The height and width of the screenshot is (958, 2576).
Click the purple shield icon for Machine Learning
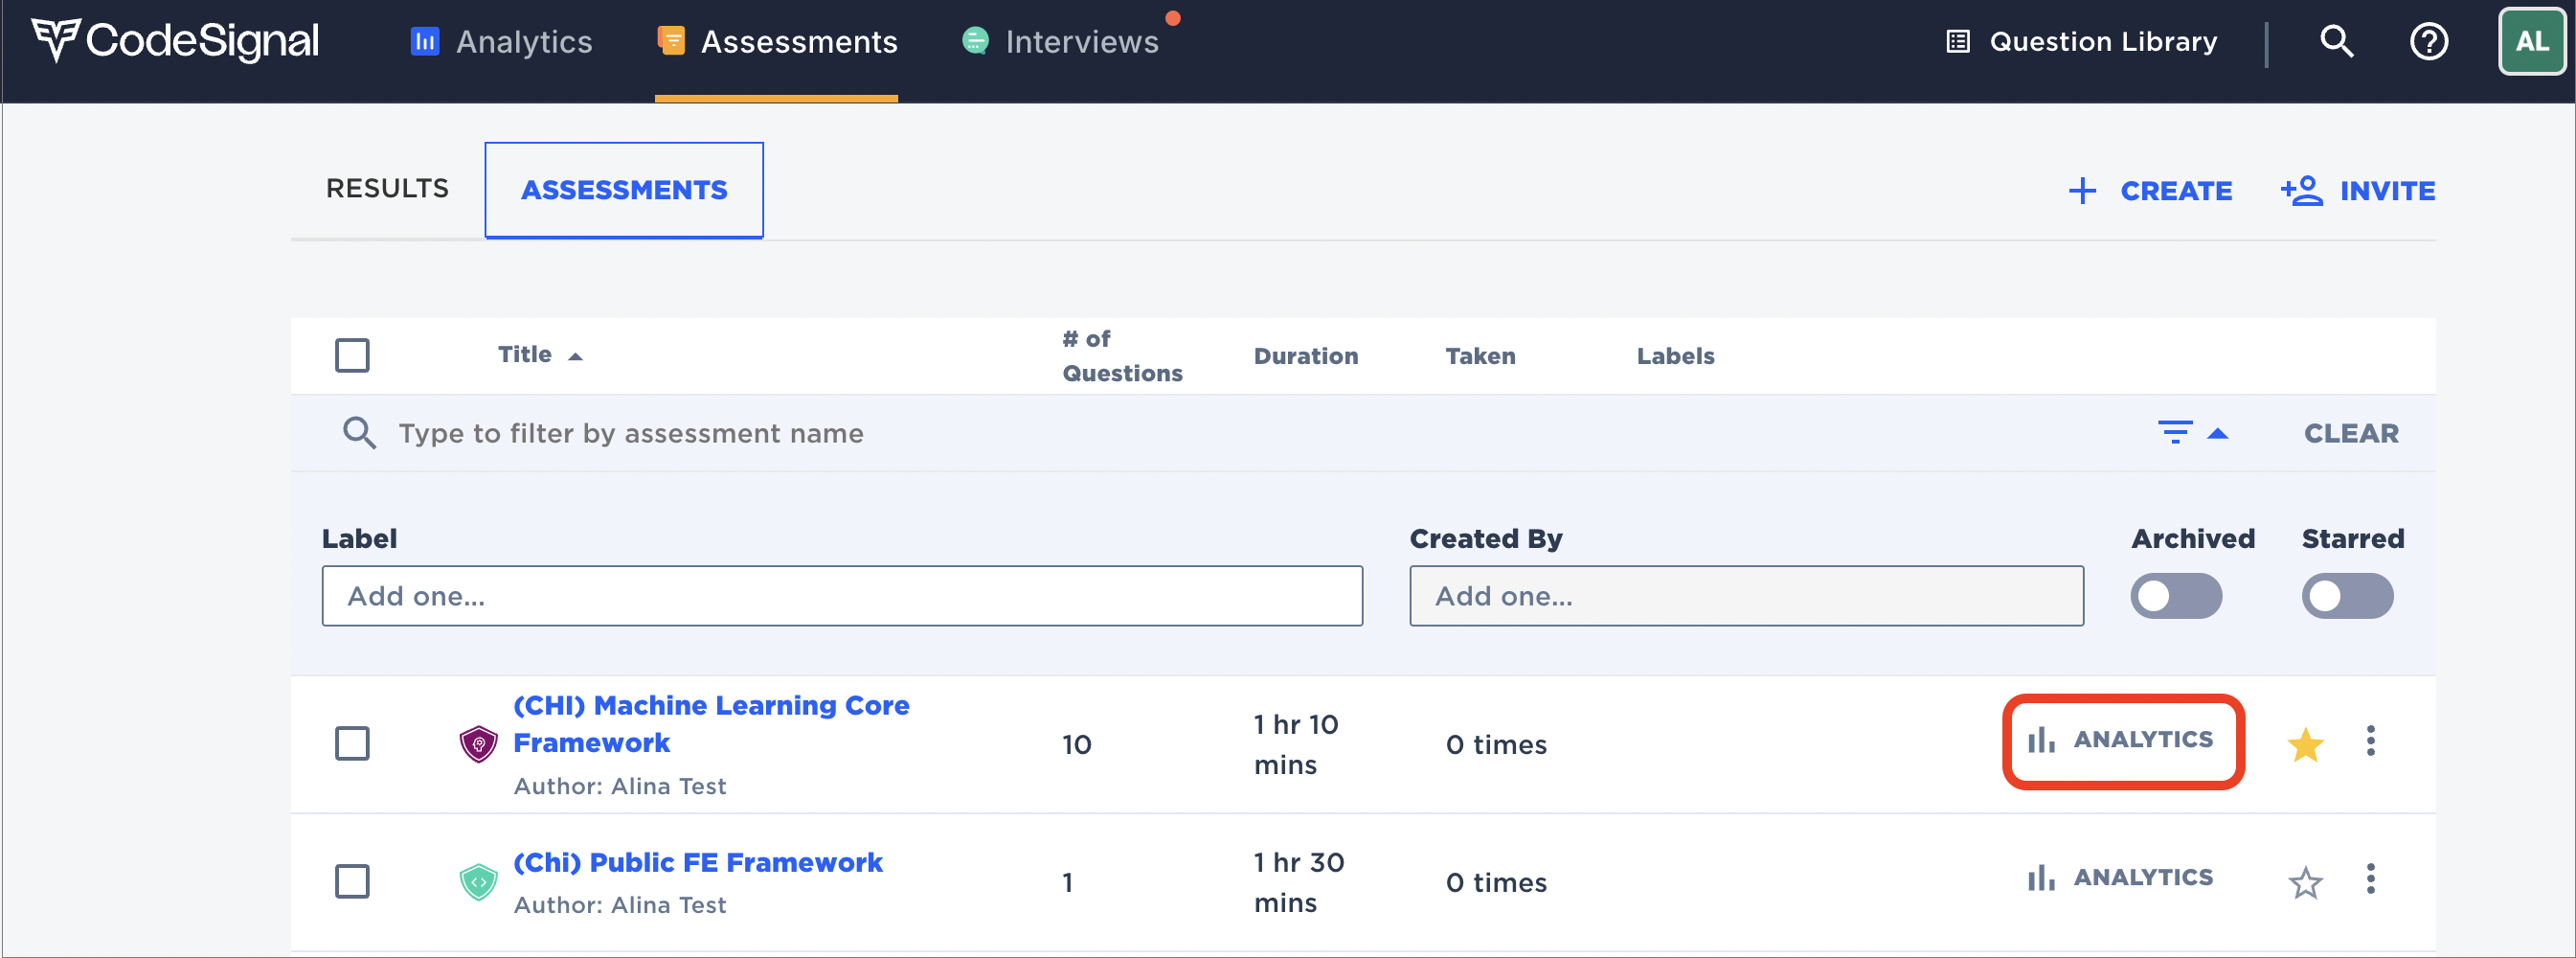pyautogui.click(x=478, y=745)
